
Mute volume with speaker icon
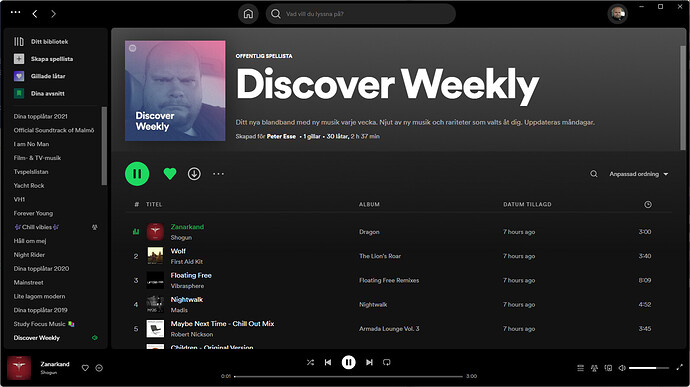tap(622, 368)
